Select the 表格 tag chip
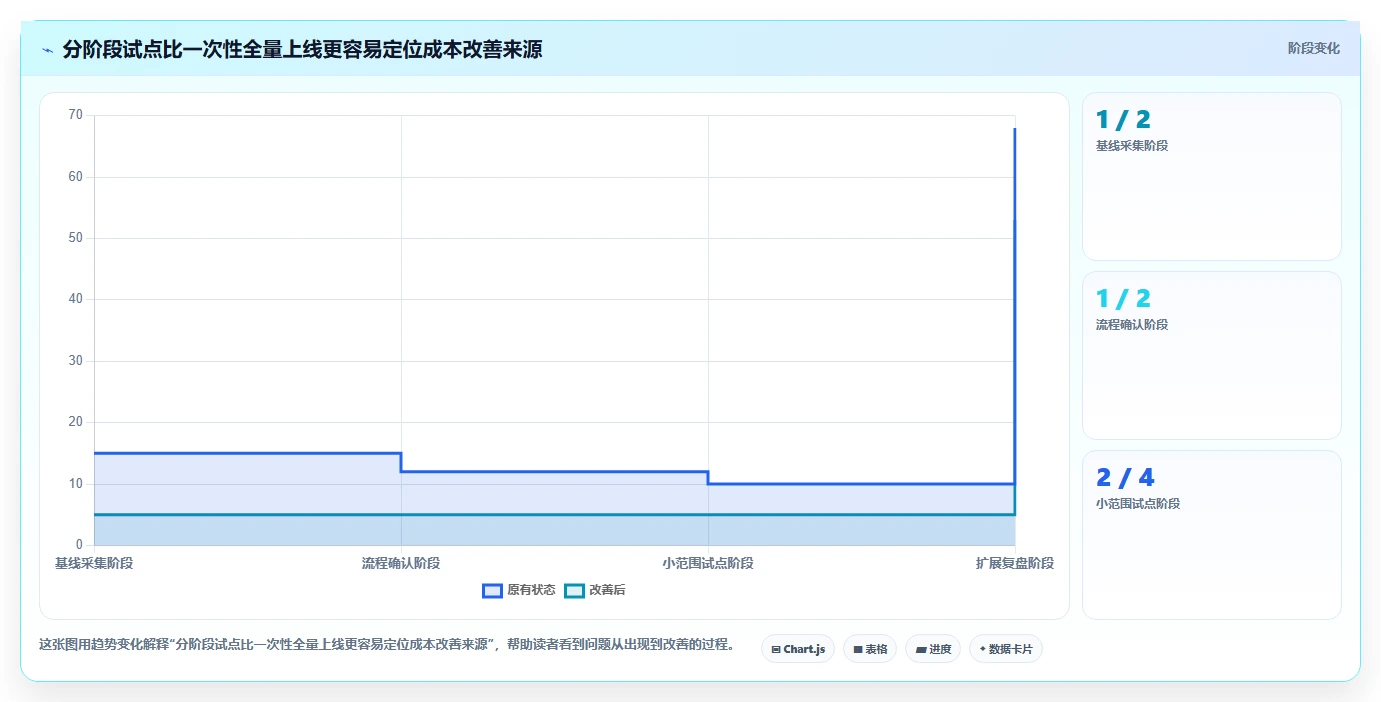Image resolution: width=1381 pixels, height=702 pixels. pyautogui.click(x=870, y=649)
